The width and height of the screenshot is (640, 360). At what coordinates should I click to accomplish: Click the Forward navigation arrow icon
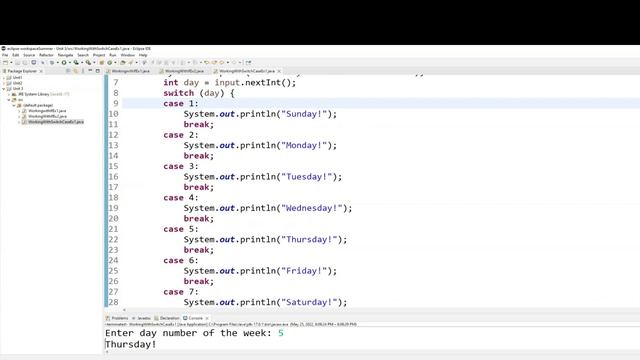point(234,62)
